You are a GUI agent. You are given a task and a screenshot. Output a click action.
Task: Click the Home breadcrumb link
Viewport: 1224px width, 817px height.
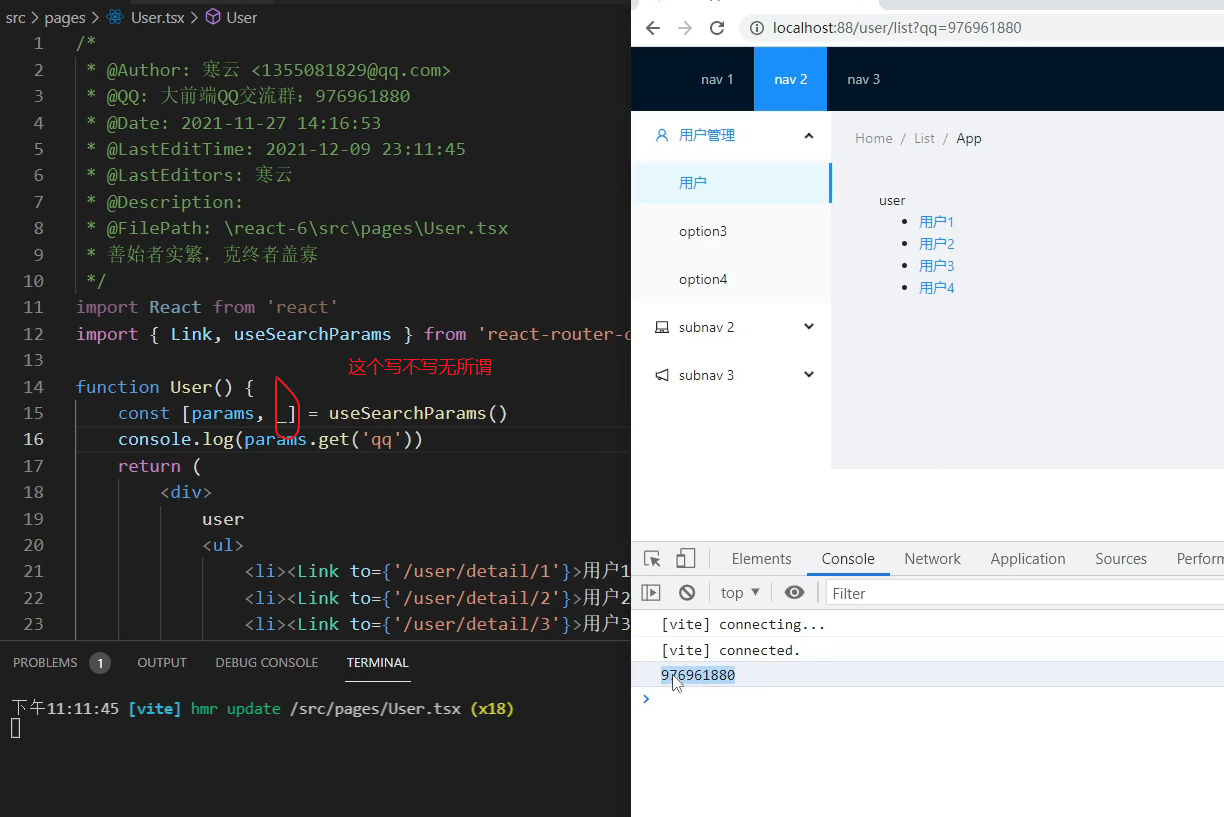coord(873,138)
